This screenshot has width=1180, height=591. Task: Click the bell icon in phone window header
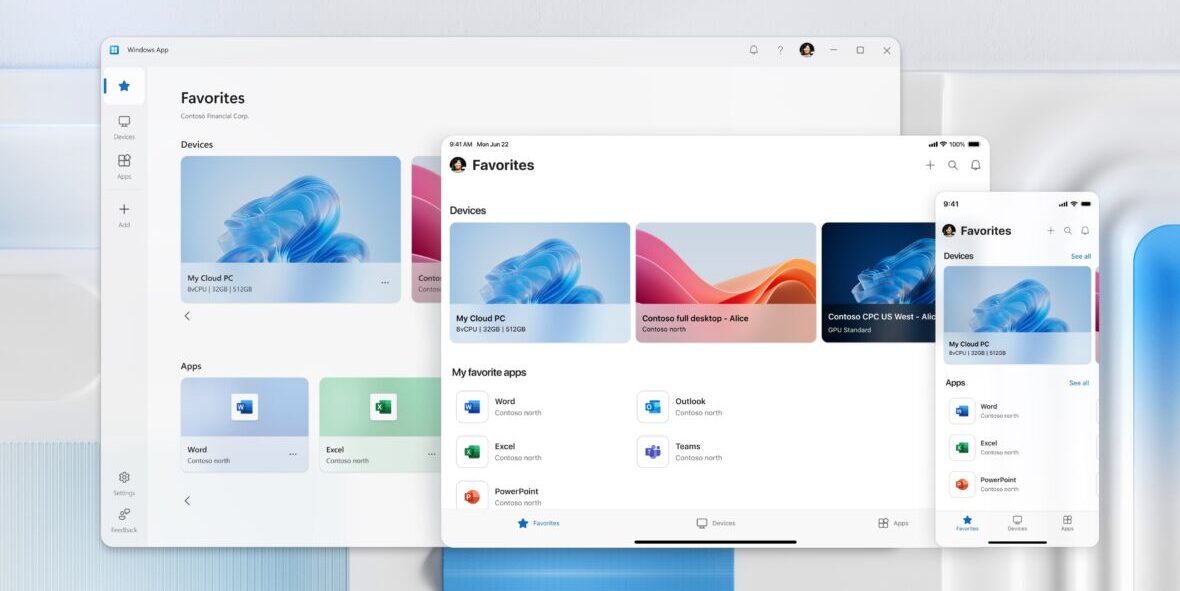1085,230
